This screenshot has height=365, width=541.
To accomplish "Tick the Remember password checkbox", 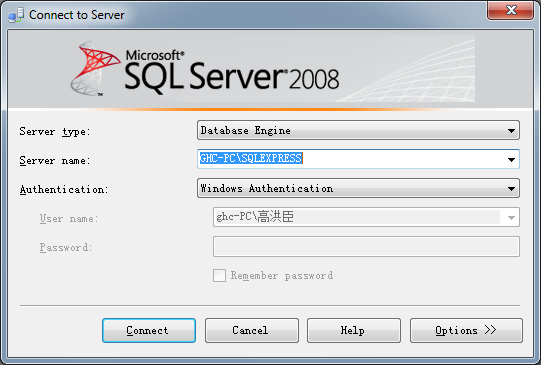I will pos(219,275).
